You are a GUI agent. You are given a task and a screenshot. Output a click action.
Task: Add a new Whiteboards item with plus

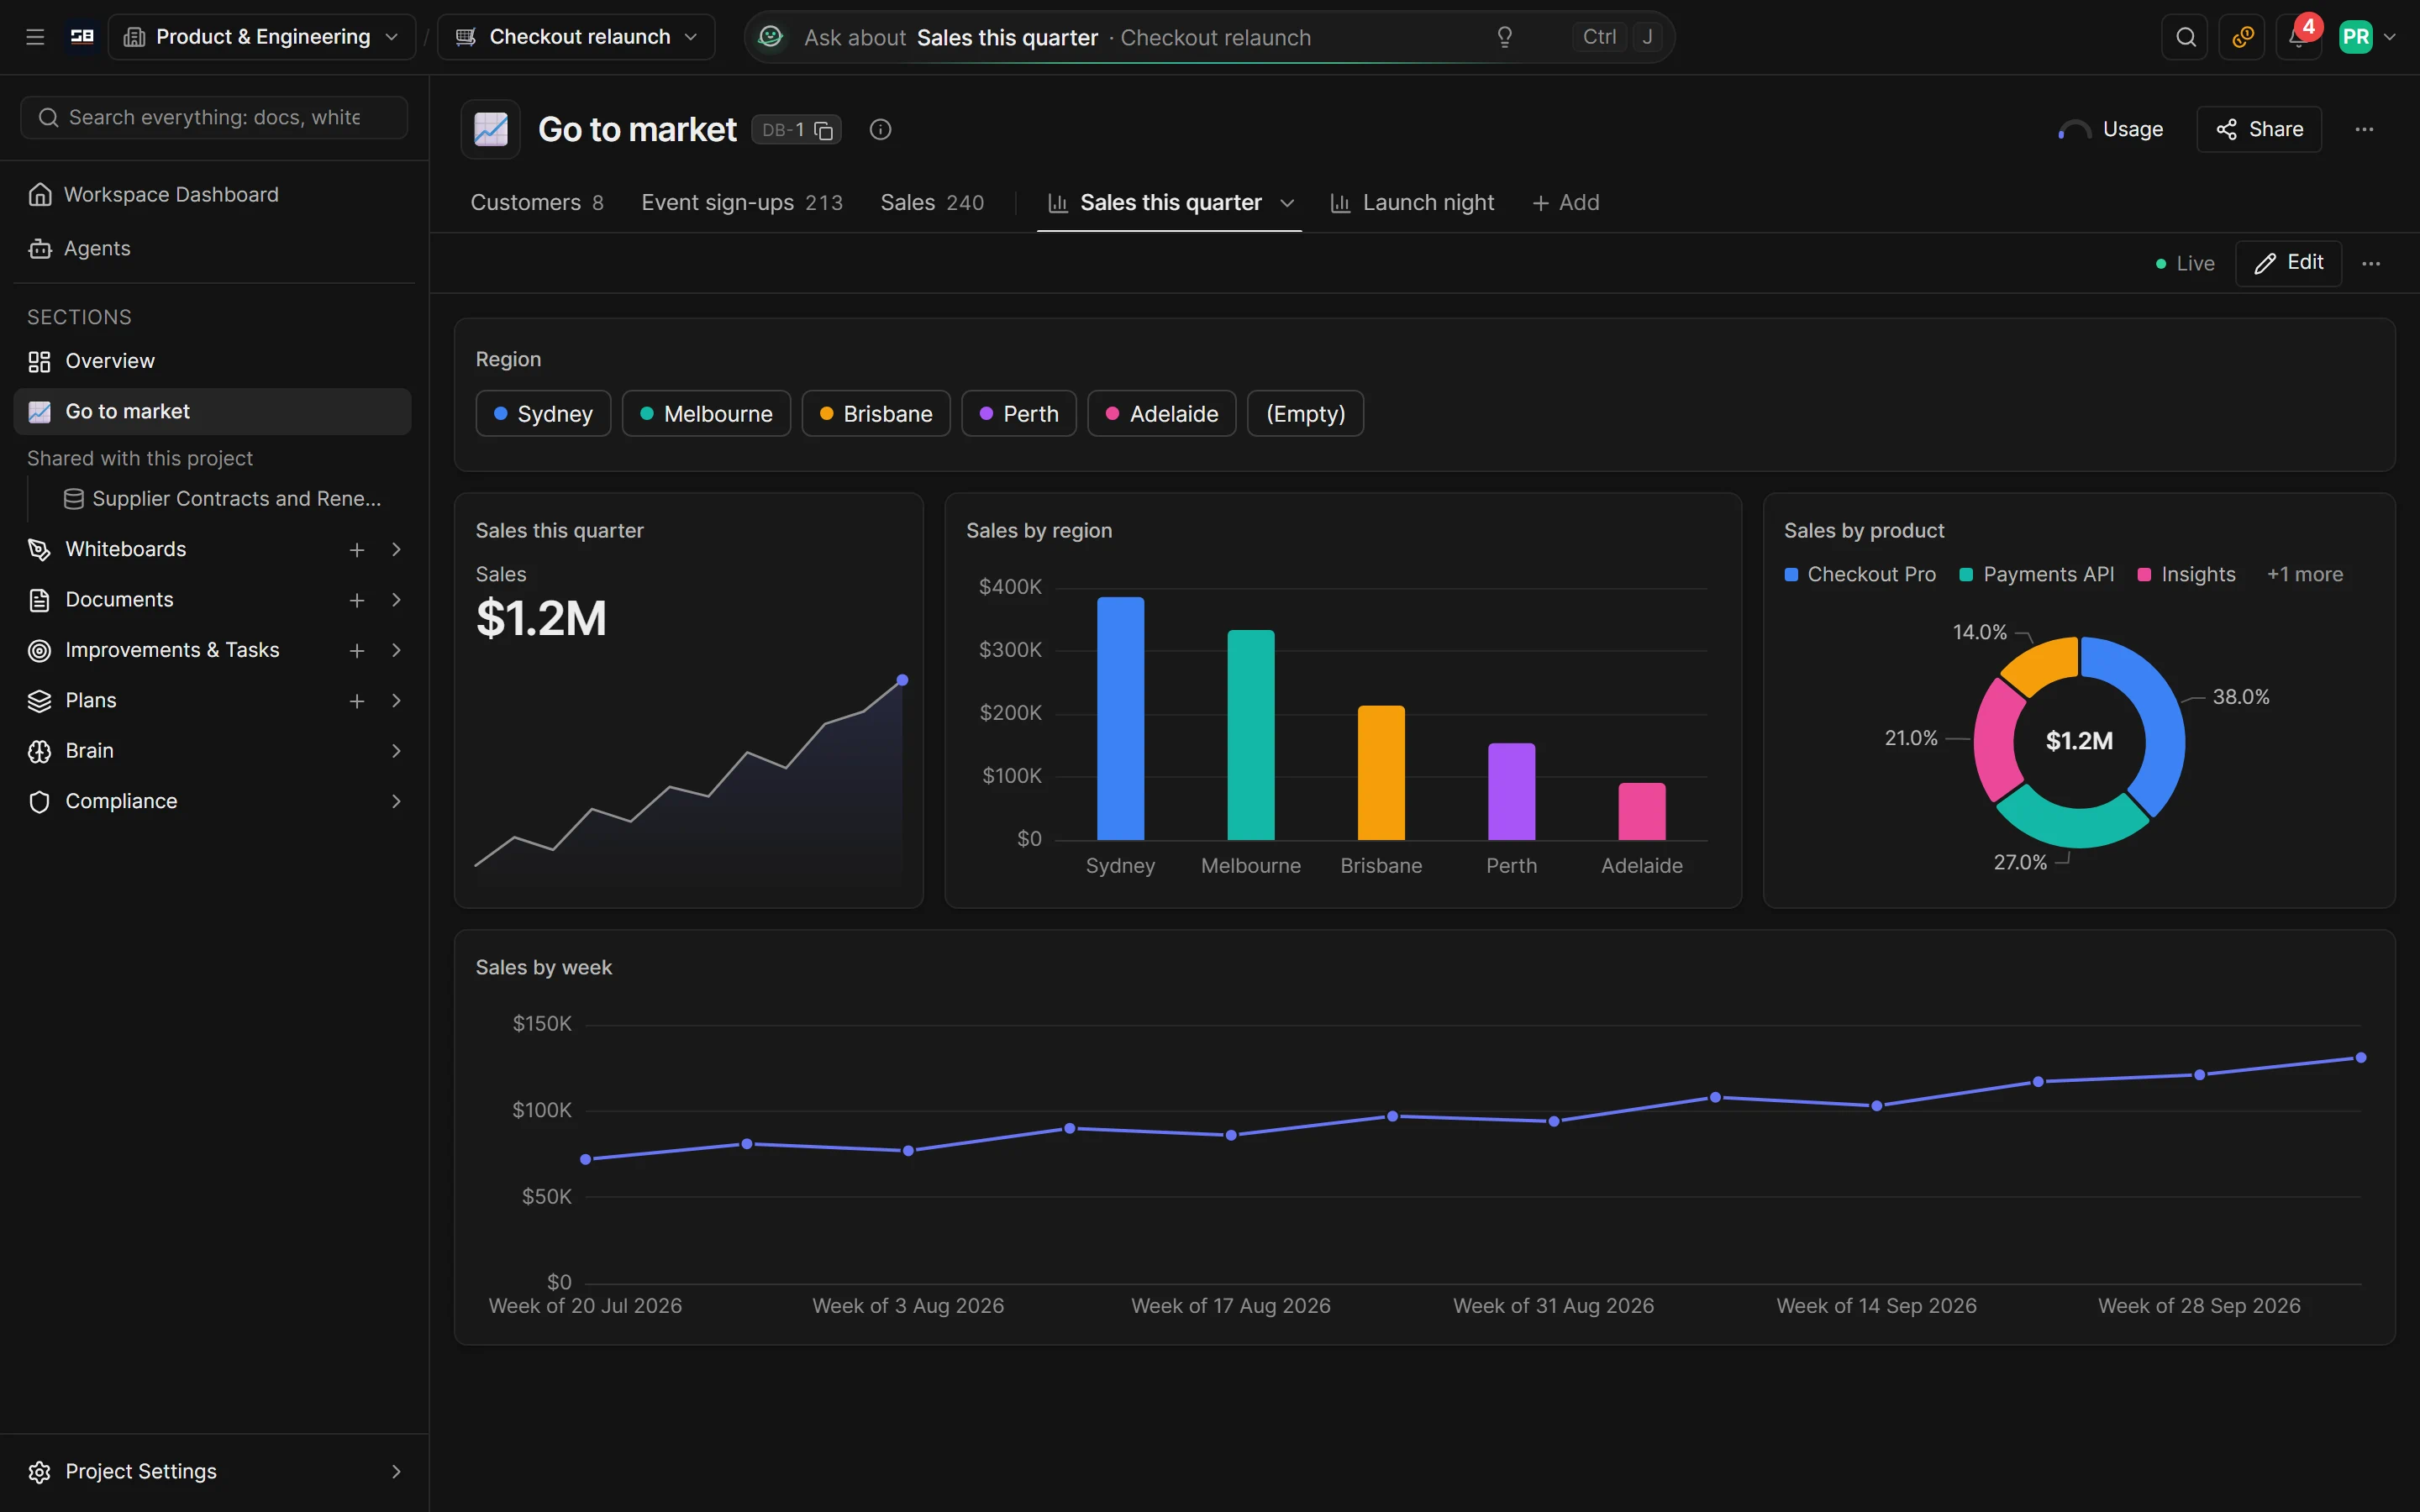(x=357, y=550)
